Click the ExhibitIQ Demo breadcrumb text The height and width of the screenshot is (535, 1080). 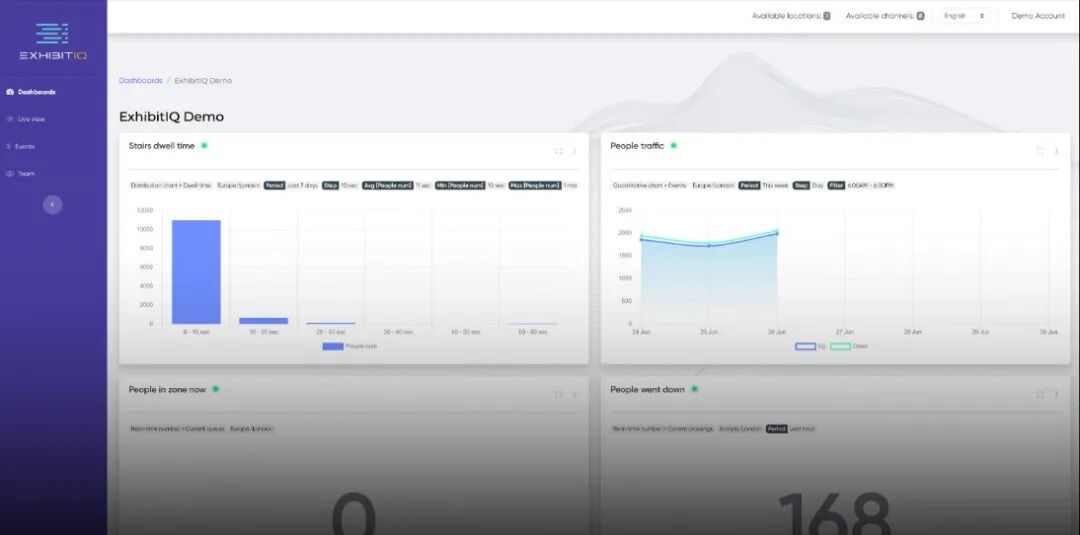pyautogui.click(x=203, y=81)
